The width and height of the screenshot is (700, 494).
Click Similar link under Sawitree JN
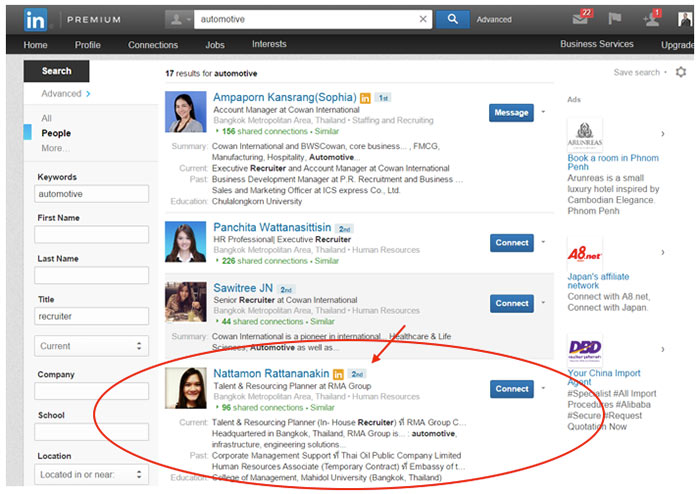pos(322,321)
